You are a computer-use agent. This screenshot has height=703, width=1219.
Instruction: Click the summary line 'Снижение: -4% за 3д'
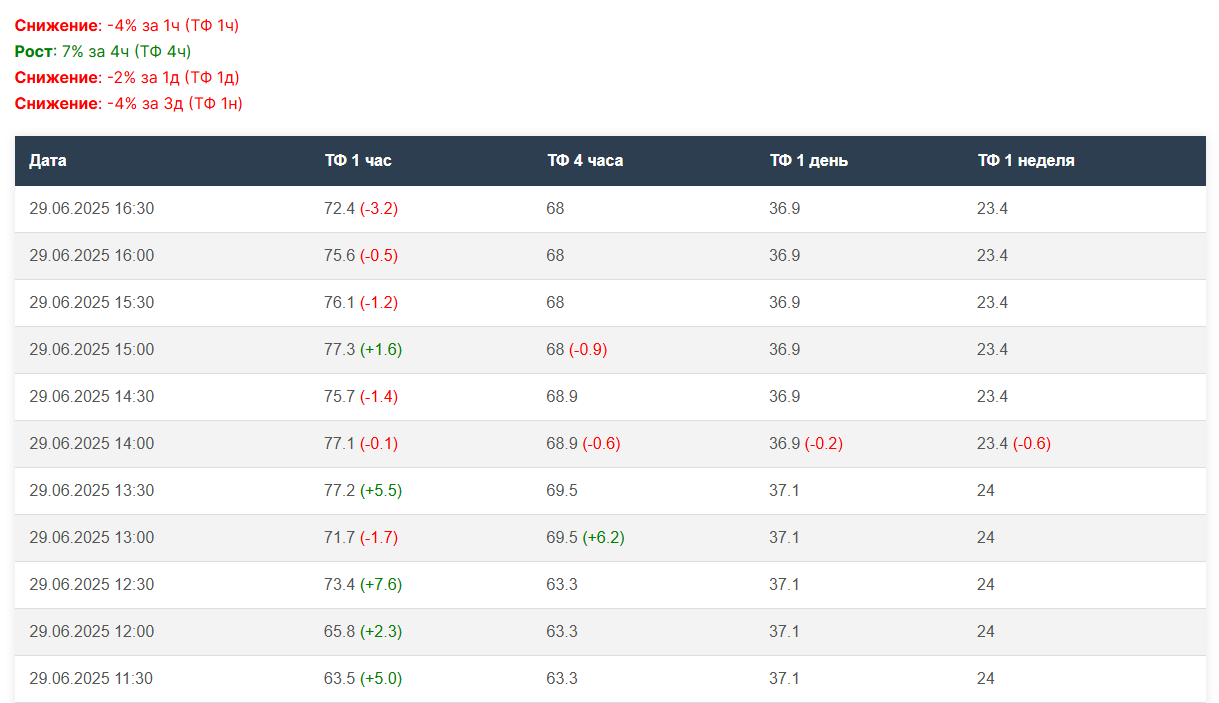129,103
